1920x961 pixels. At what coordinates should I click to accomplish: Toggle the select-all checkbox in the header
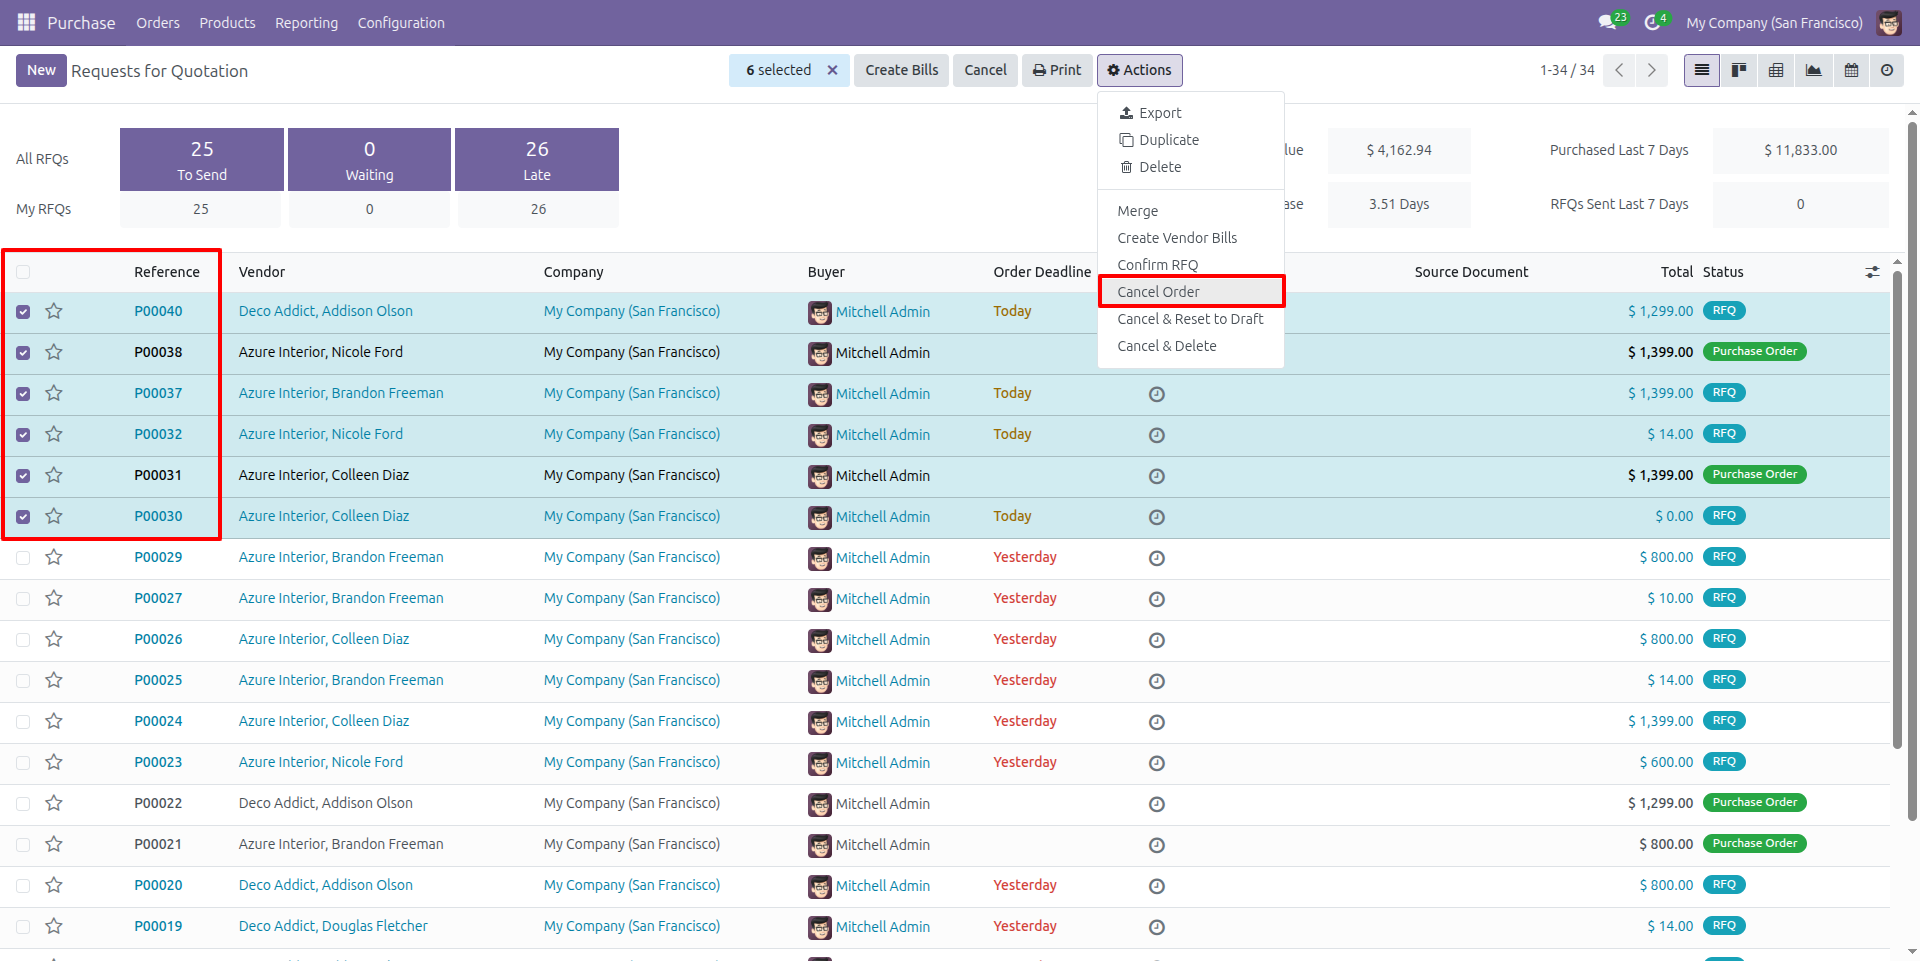pos(23,272)
